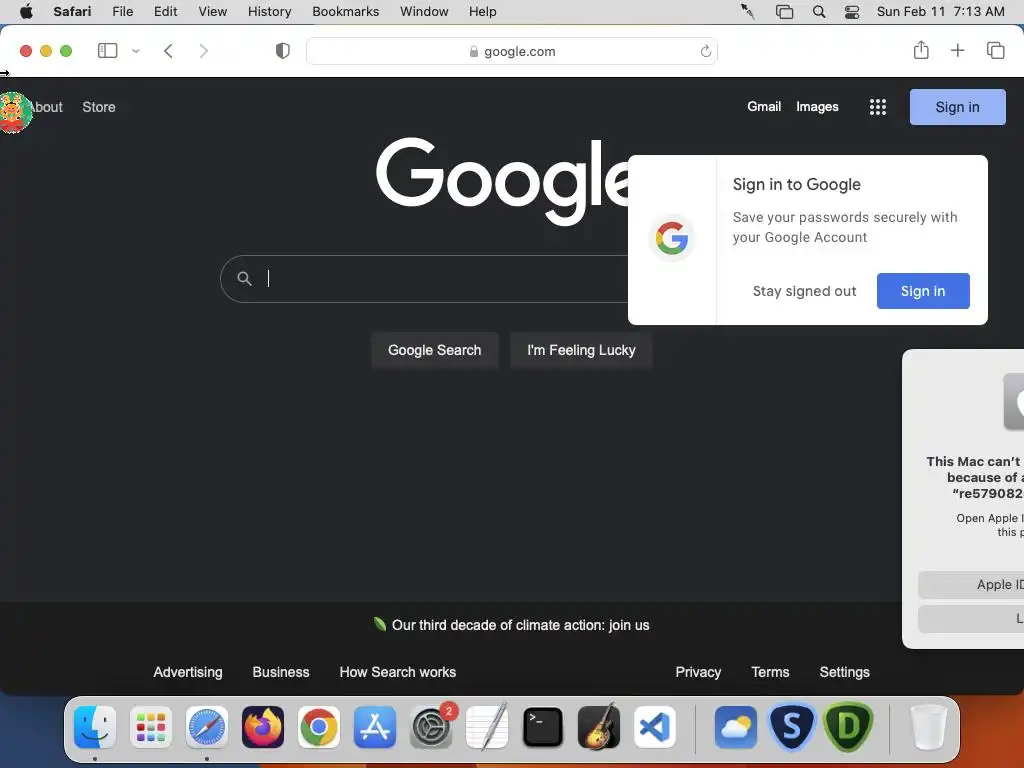Screen dimensions: 1024x768
Task: Open the privacy report shield icon
Action: (x=283, y=51)
